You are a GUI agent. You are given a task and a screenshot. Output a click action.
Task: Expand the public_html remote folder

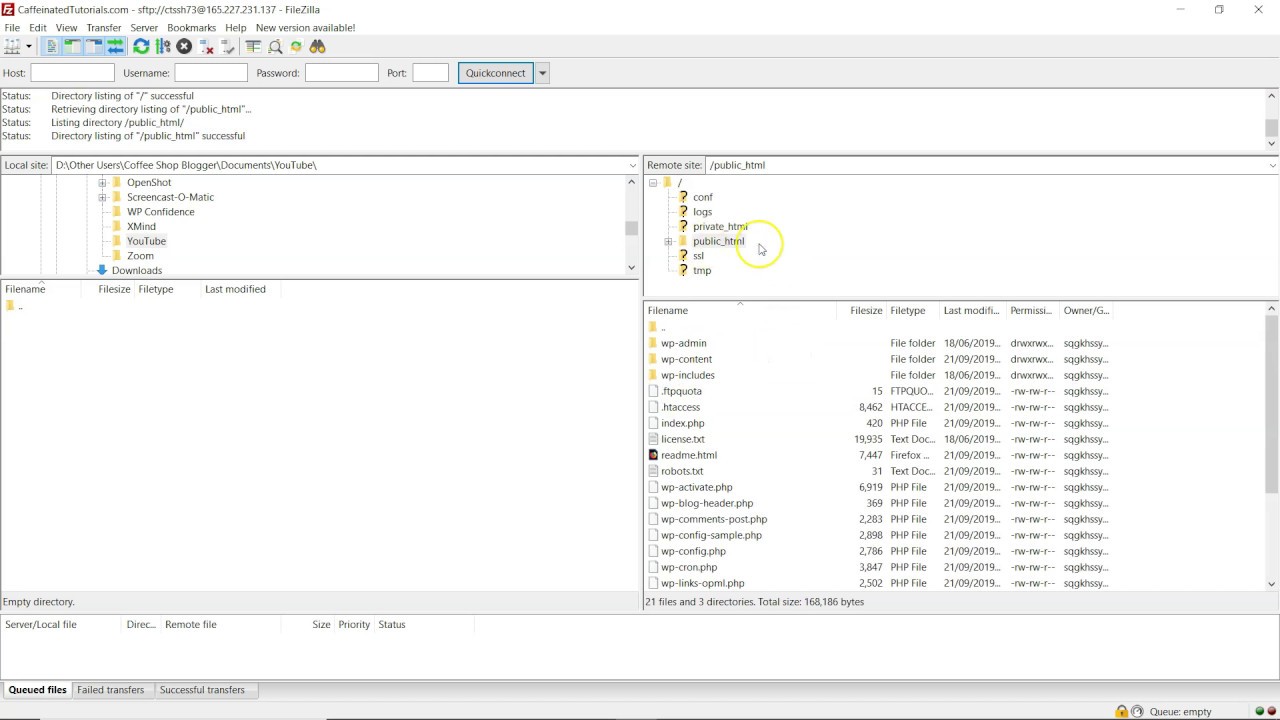click(x=668, y=242)
